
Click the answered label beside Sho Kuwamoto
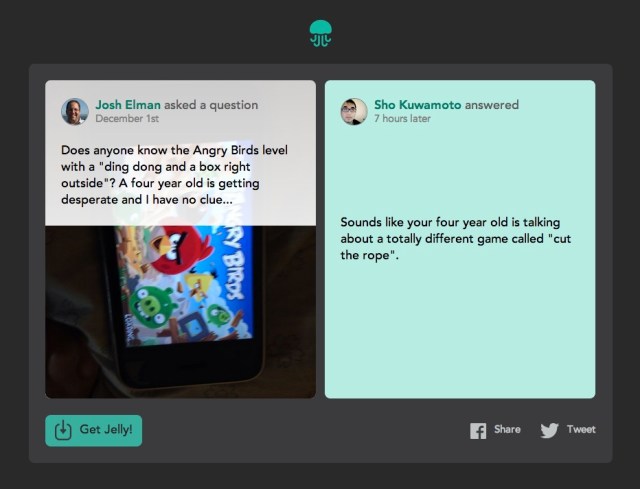(492, 105)
